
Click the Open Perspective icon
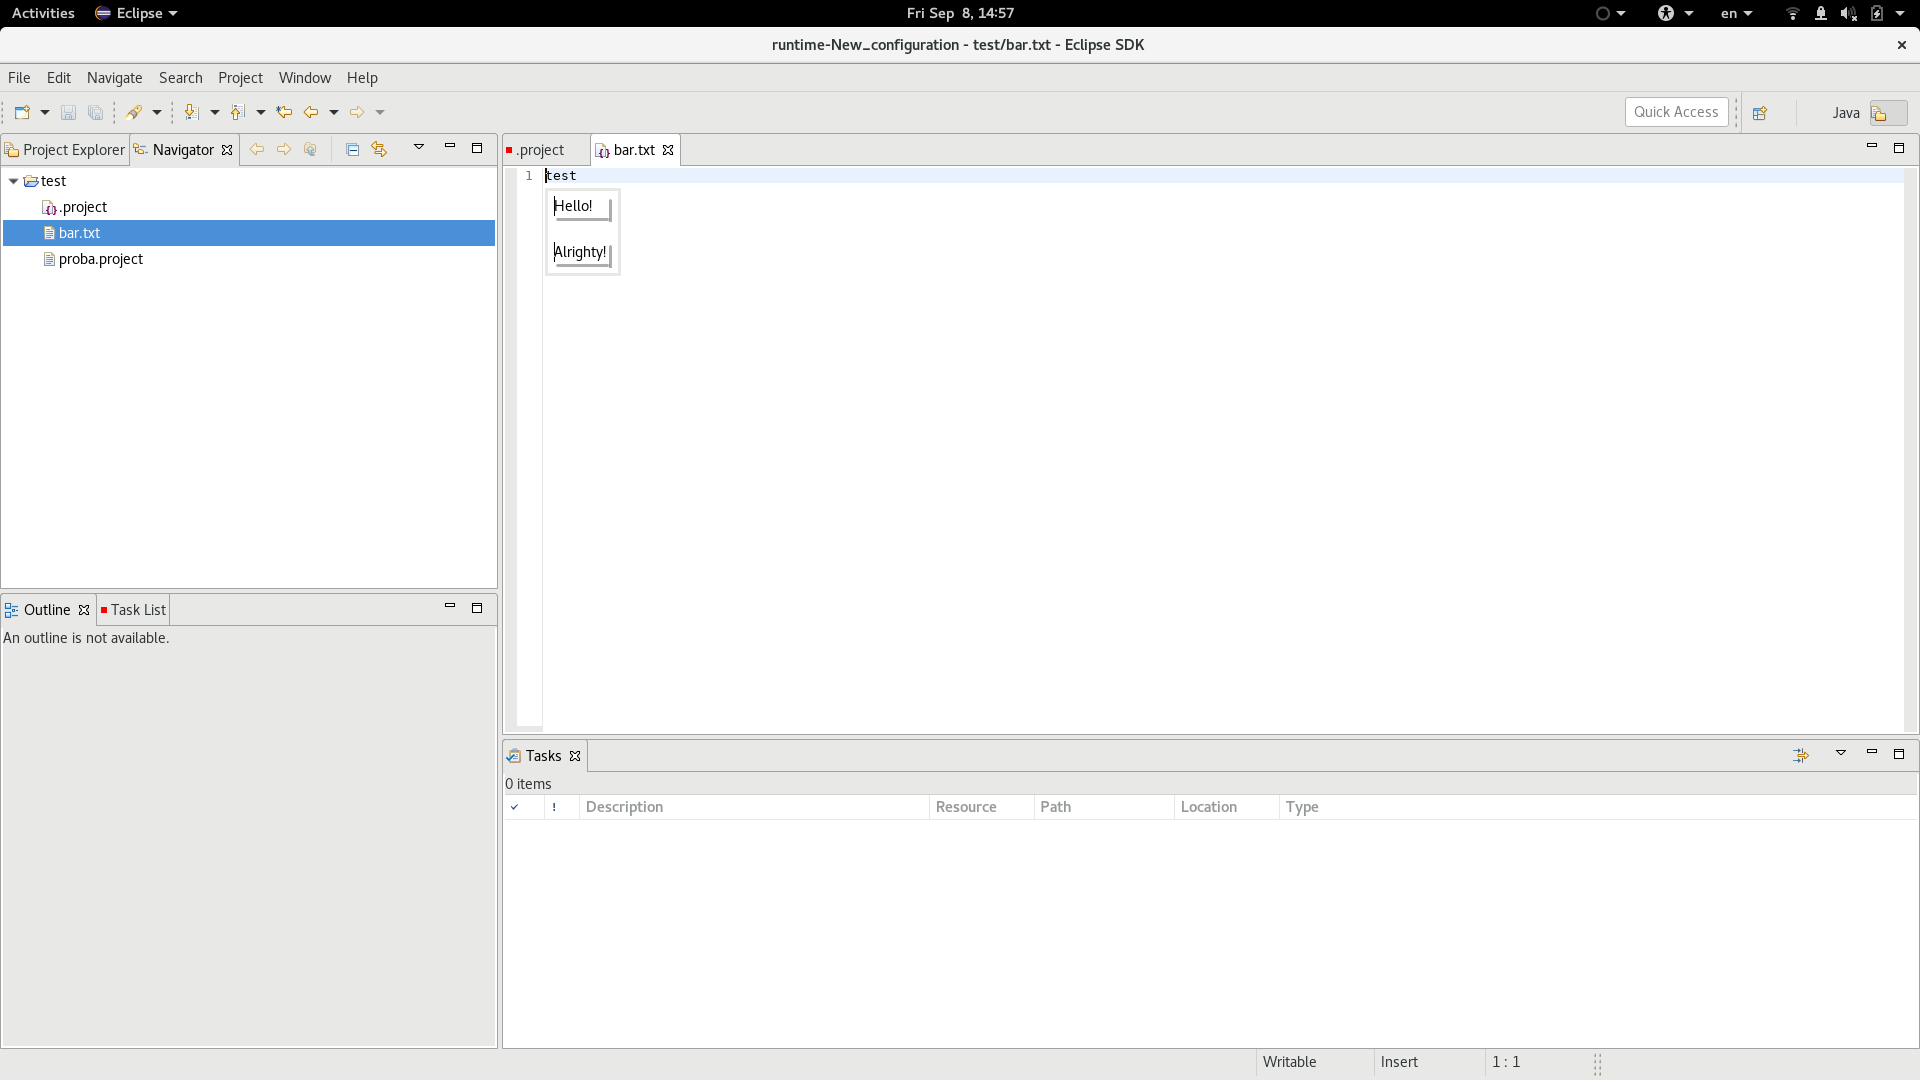pos(1760,113)
